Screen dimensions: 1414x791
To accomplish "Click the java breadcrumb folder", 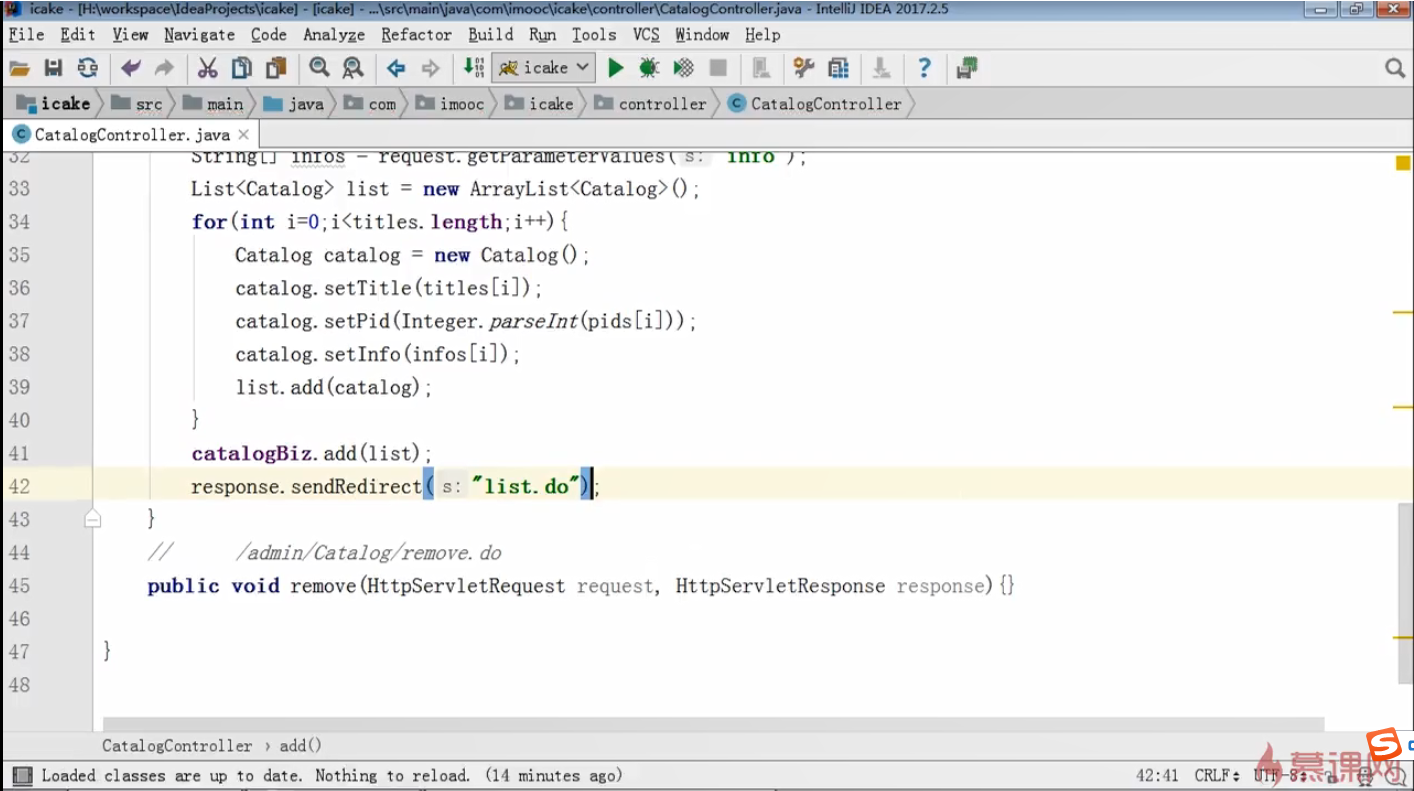I will pyautogui.click(x=294, y=104).
